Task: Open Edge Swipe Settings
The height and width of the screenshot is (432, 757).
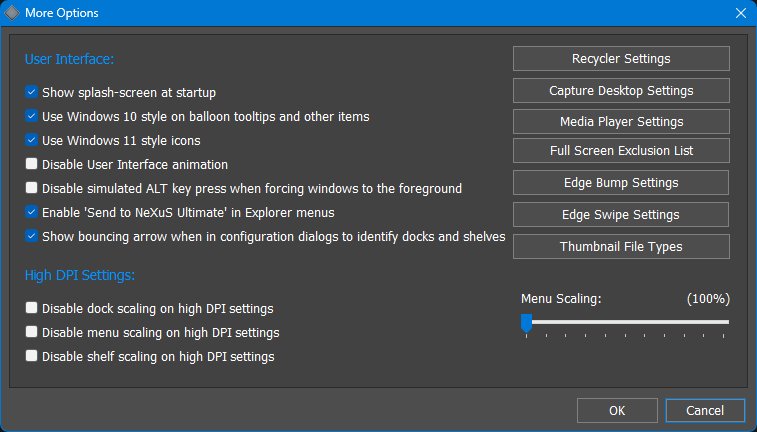Action: coord(621,214)
